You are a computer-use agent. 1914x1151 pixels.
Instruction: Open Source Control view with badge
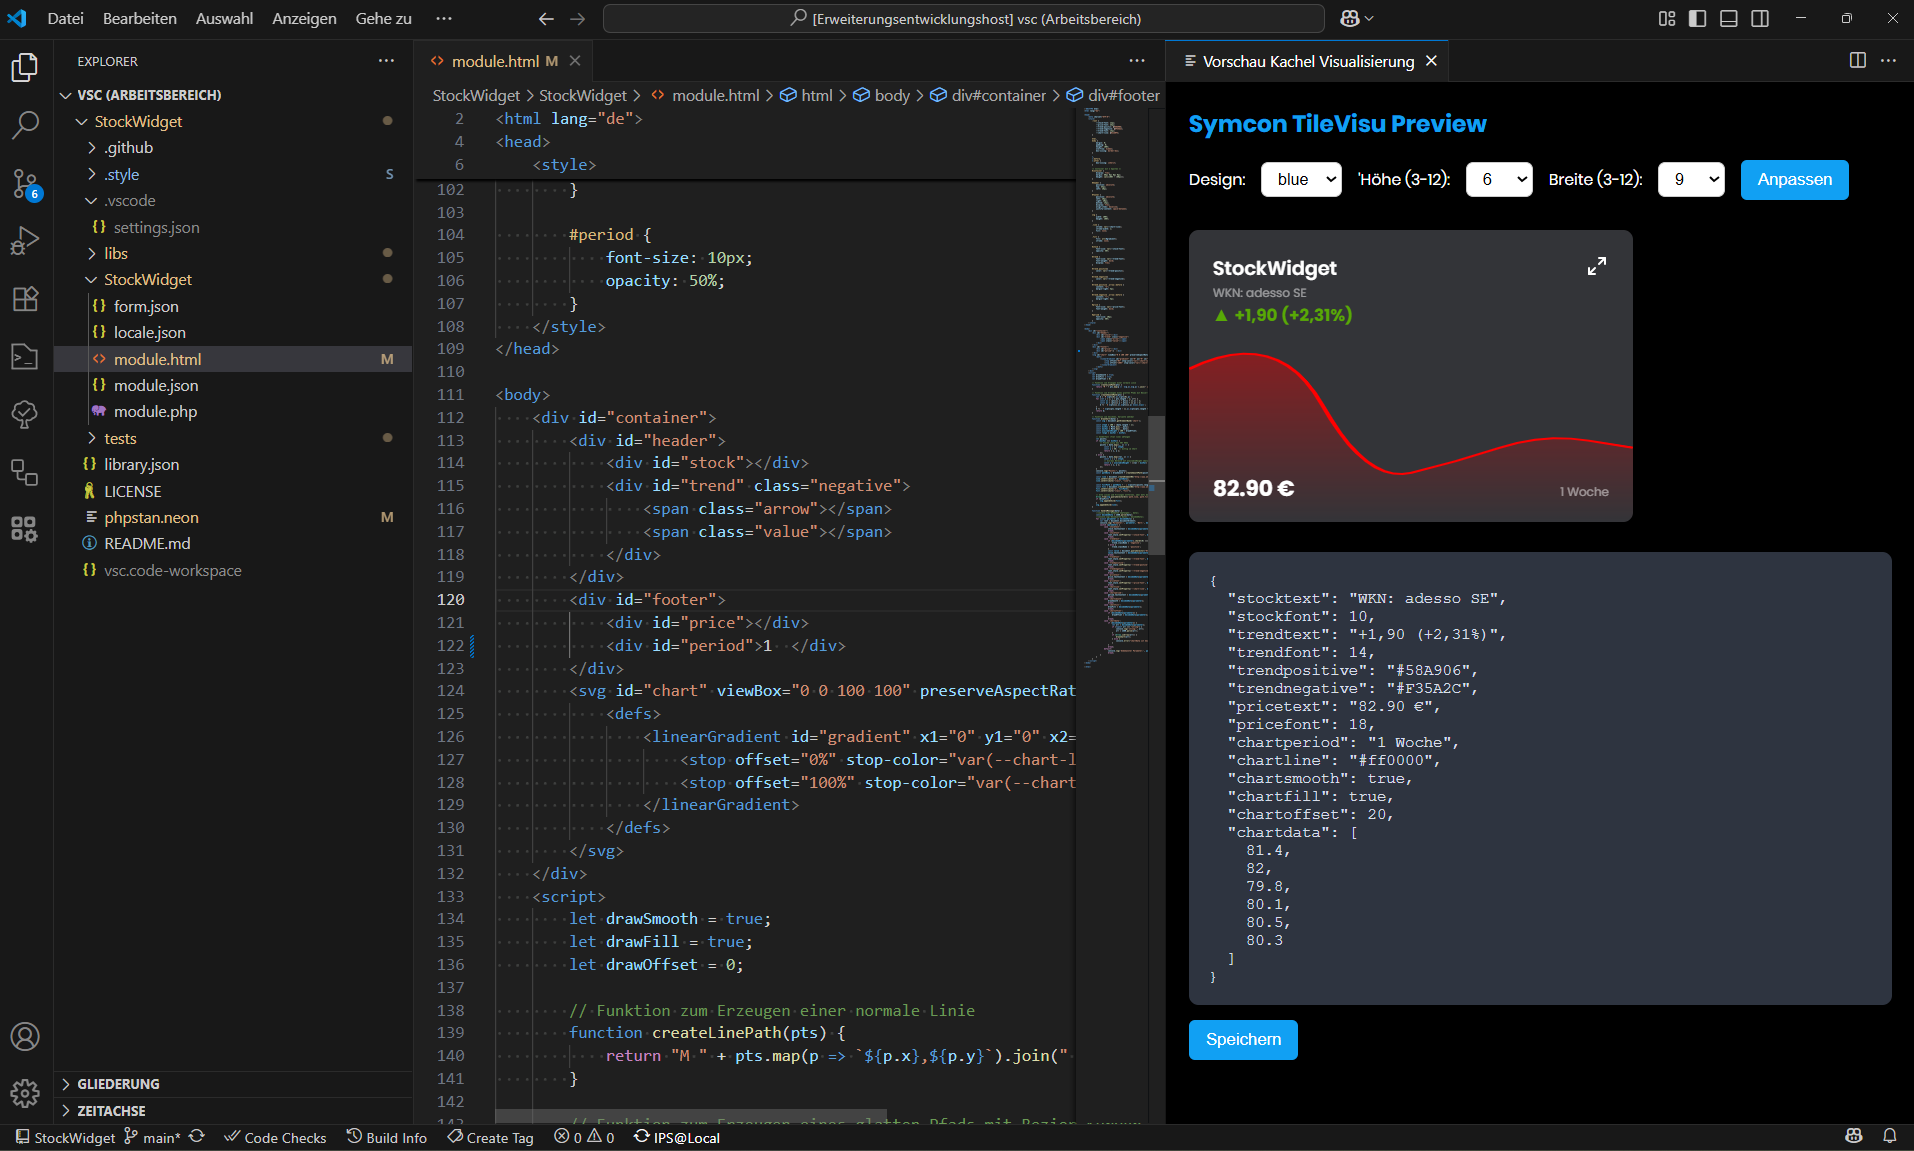pyautogui.click(x=25, y=183)
